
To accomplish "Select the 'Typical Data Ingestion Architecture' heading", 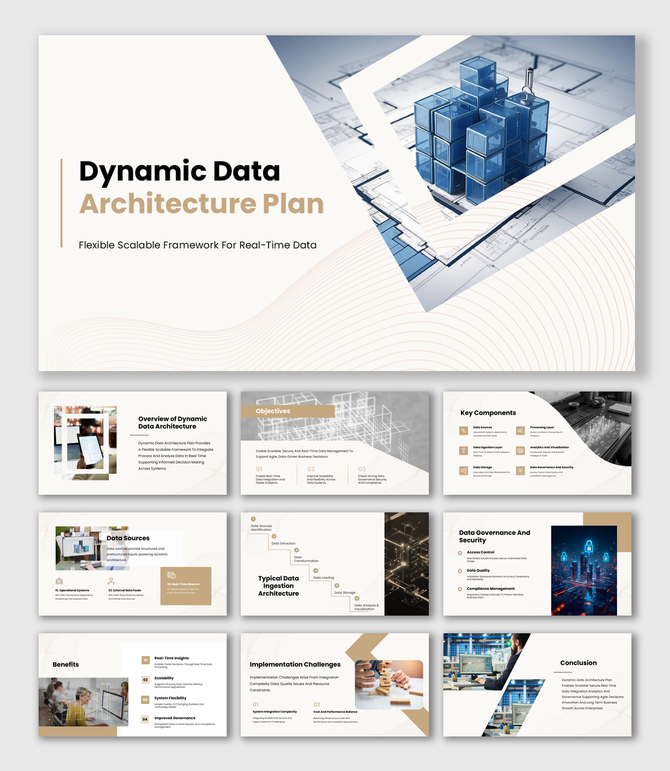I will coord(278,586).
